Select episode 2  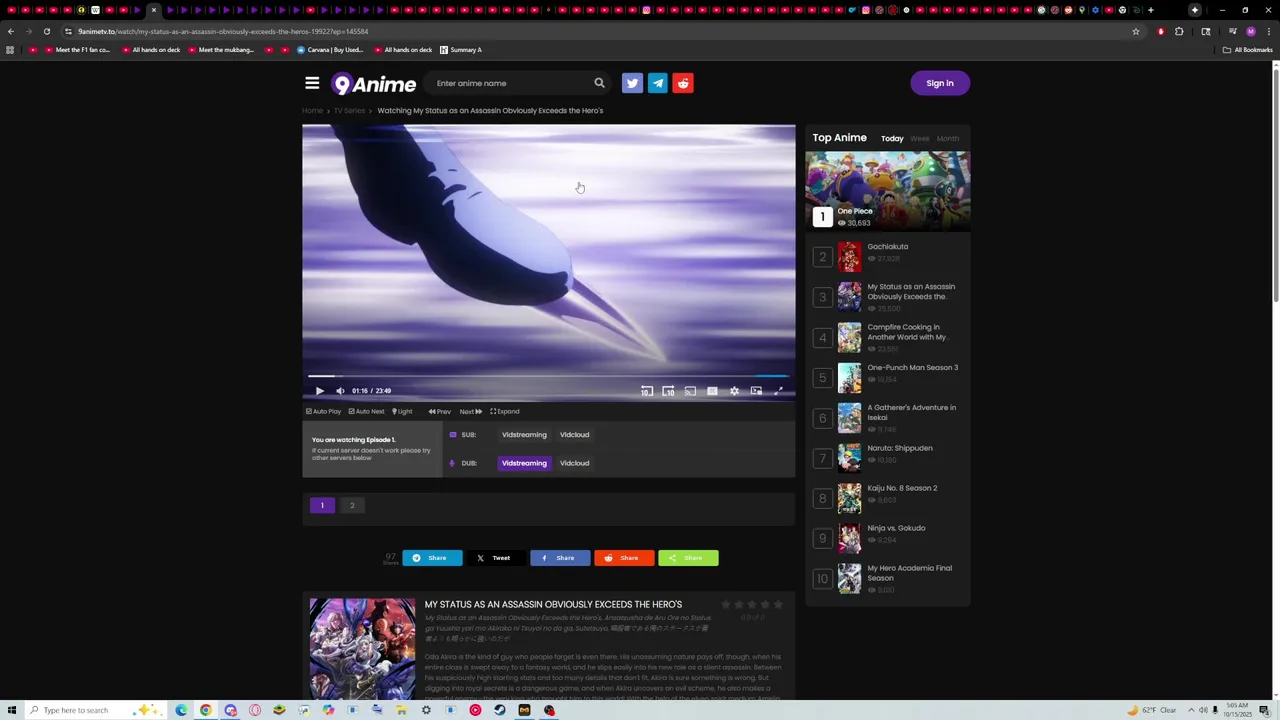click(352, 505)
